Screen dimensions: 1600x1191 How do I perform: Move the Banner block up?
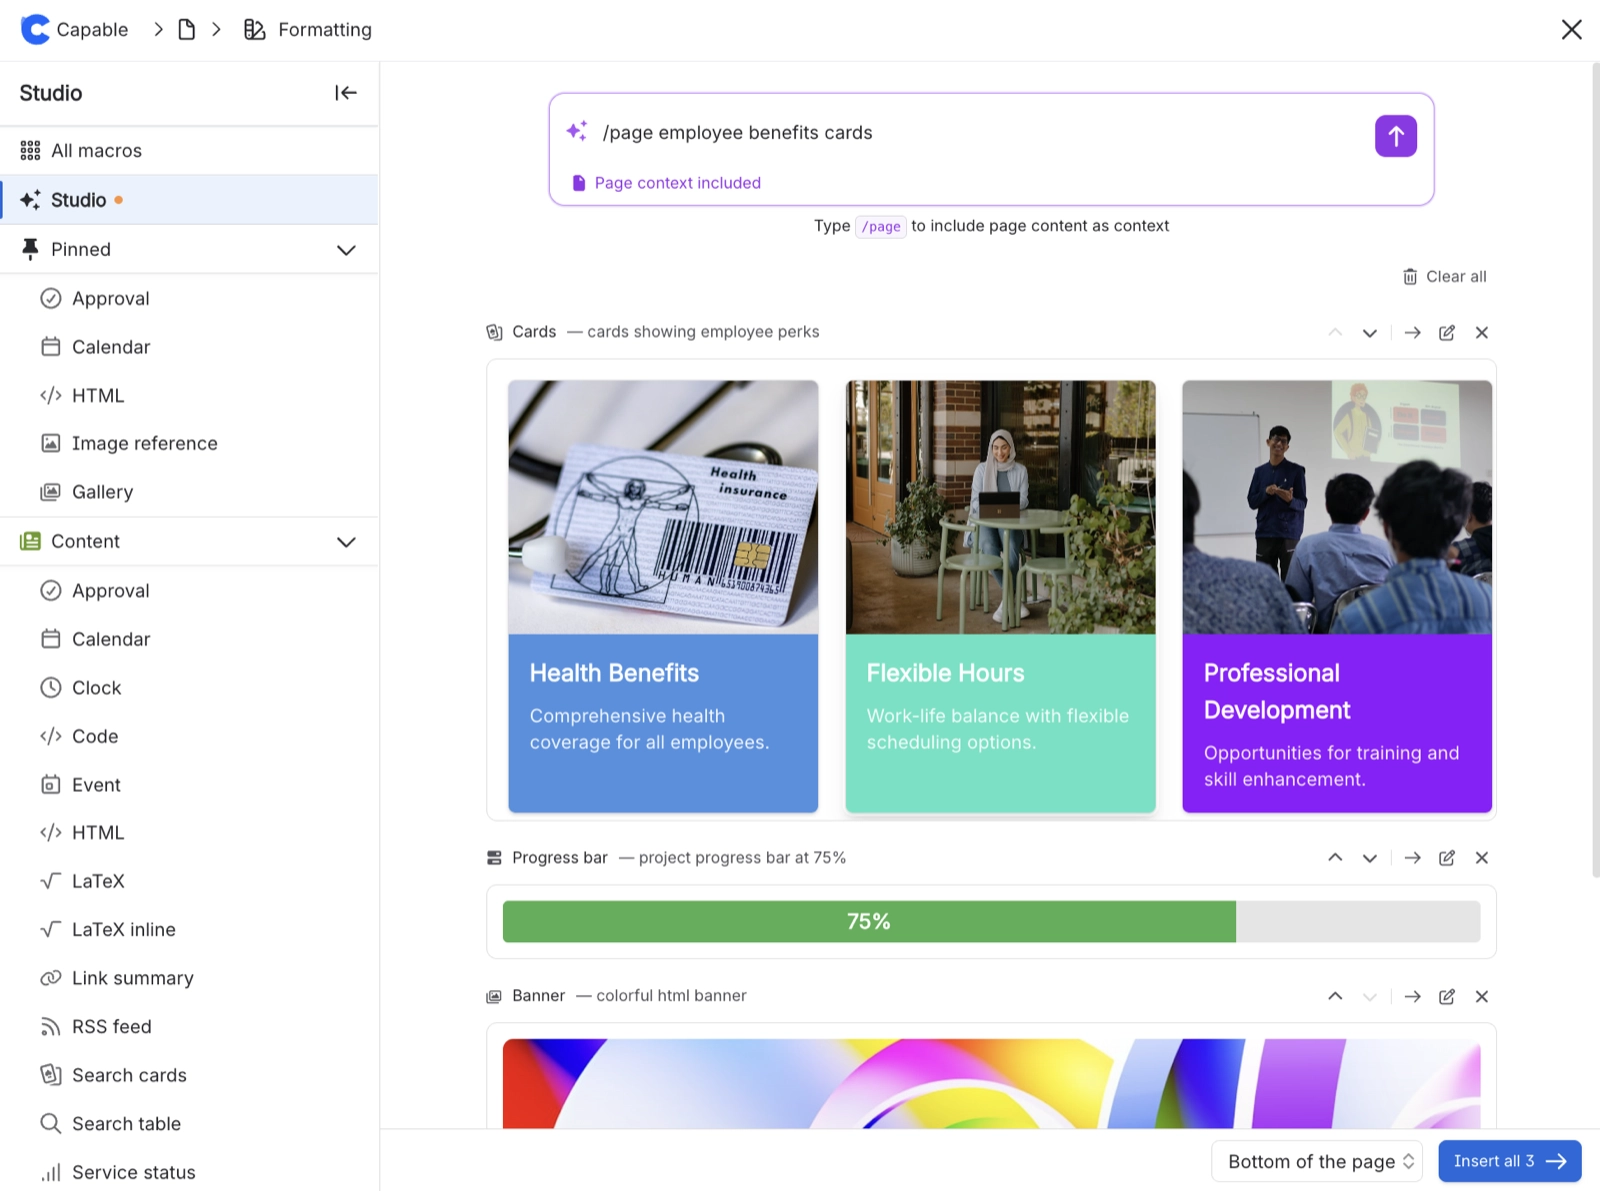point(1335,996)
